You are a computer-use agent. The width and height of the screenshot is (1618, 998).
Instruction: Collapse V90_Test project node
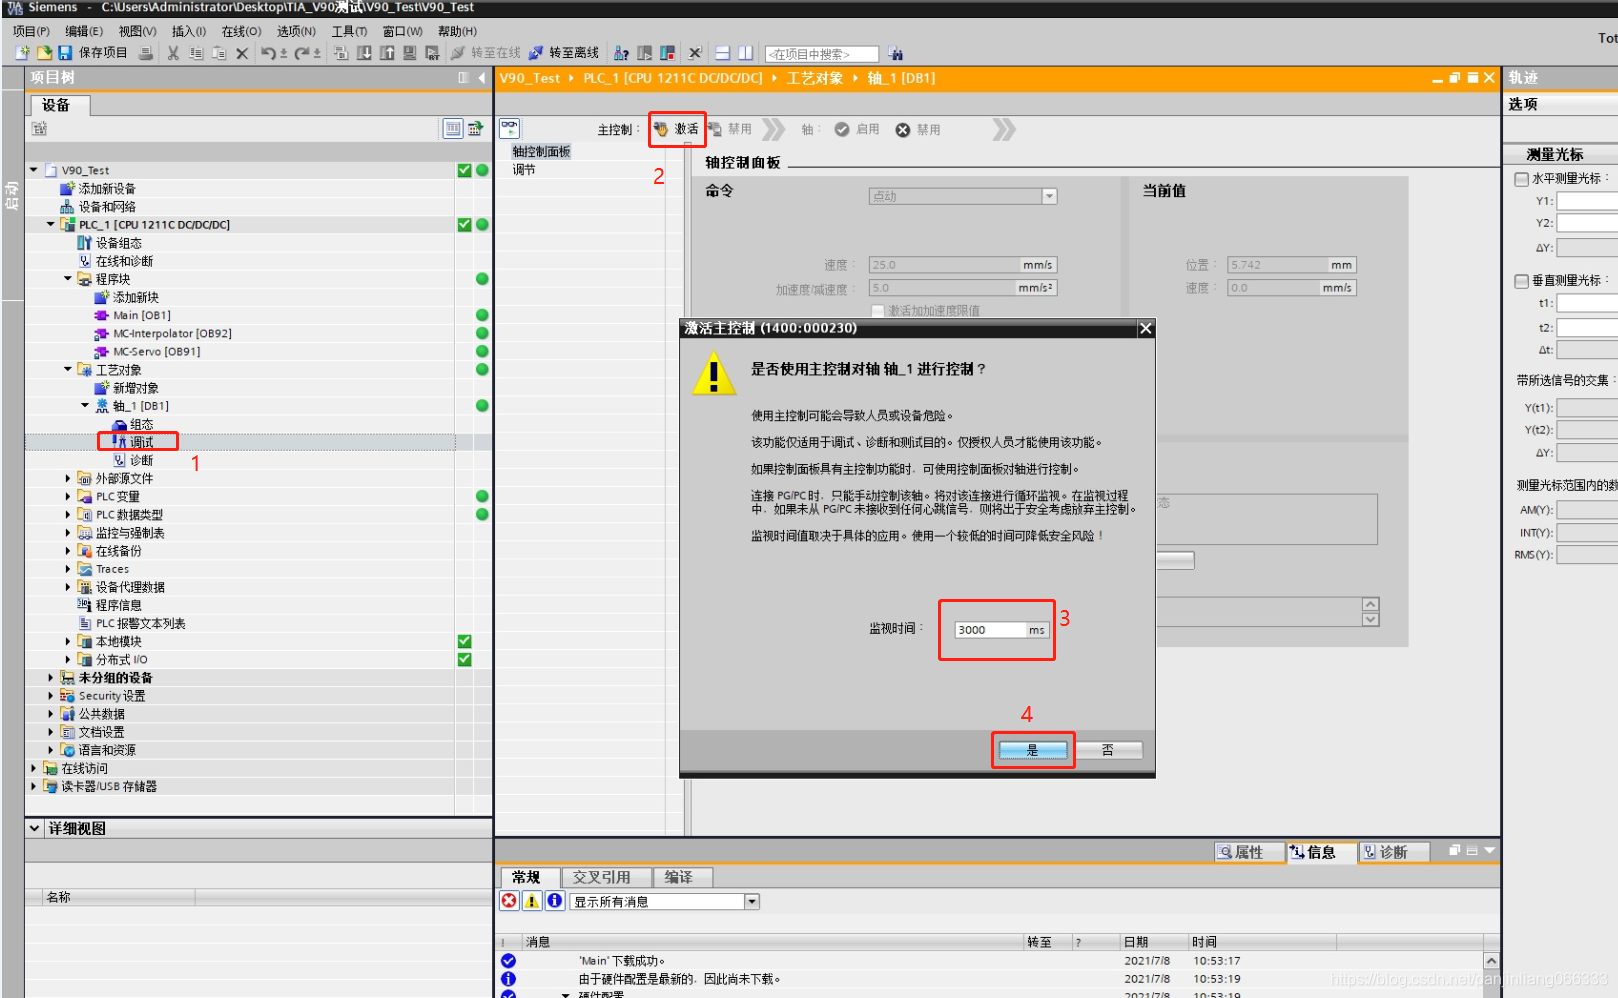pos(33,170)
